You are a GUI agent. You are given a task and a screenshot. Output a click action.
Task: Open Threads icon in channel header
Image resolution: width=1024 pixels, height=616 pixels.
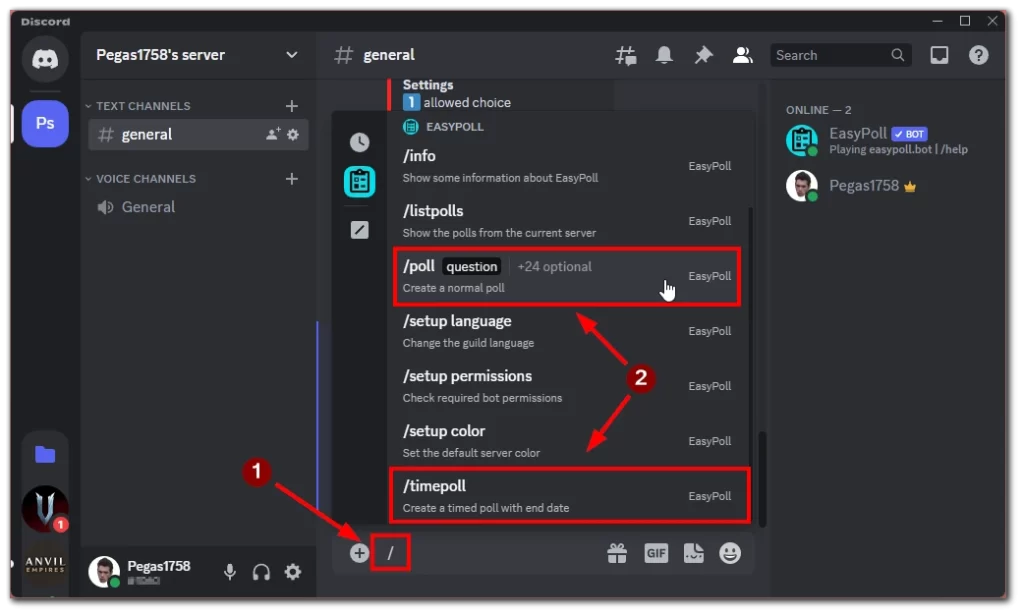[626, 56]
